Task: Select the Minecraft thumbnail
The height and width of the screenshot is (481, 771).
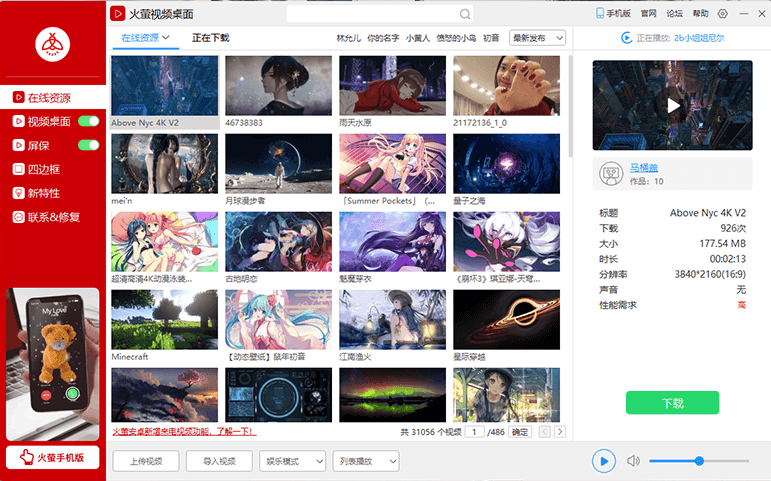Action: pos(165,320)
